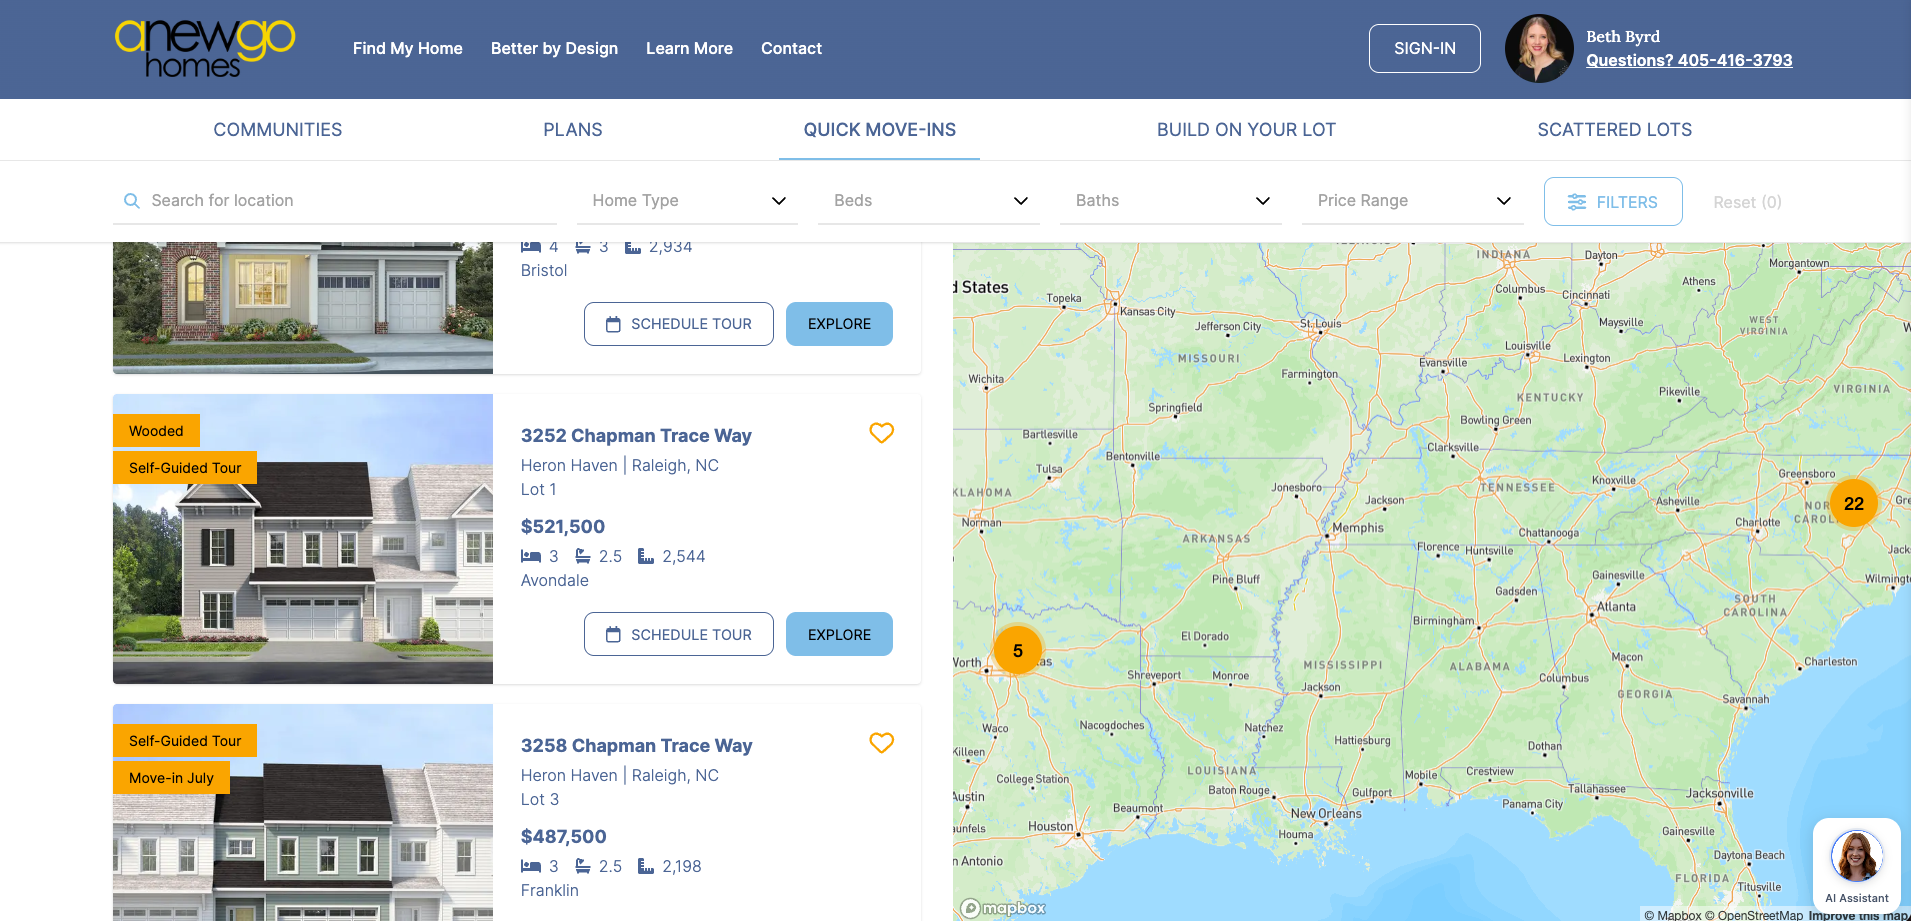Click Beth Byrd's profile photo

click(1539, 48)
